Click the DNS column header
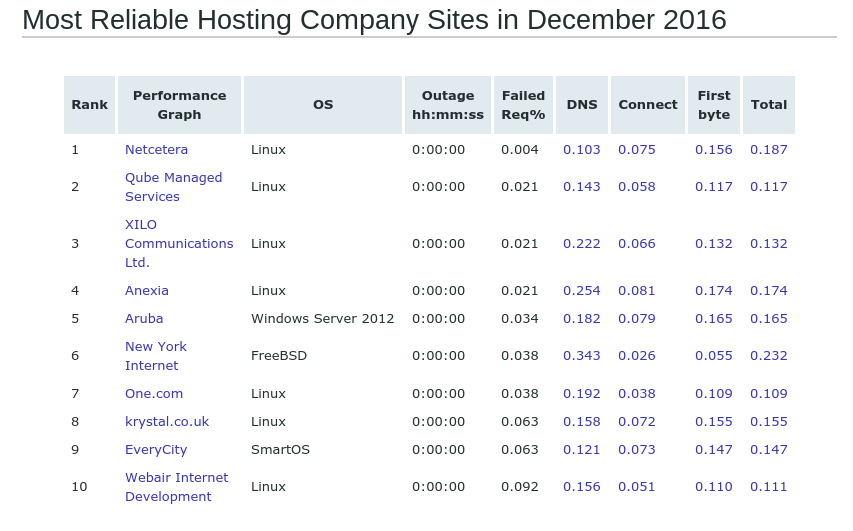This screenshot has width=853, height=531. point(582,105)
